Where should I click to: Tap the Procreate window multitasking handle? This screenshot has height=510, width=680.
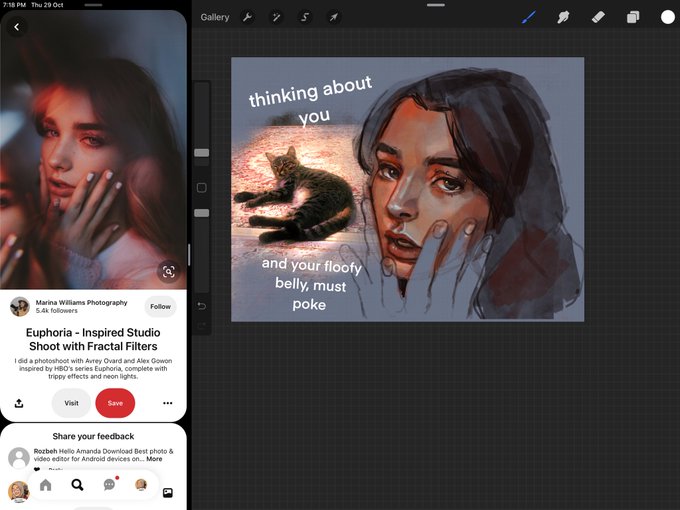coord(436,5)
